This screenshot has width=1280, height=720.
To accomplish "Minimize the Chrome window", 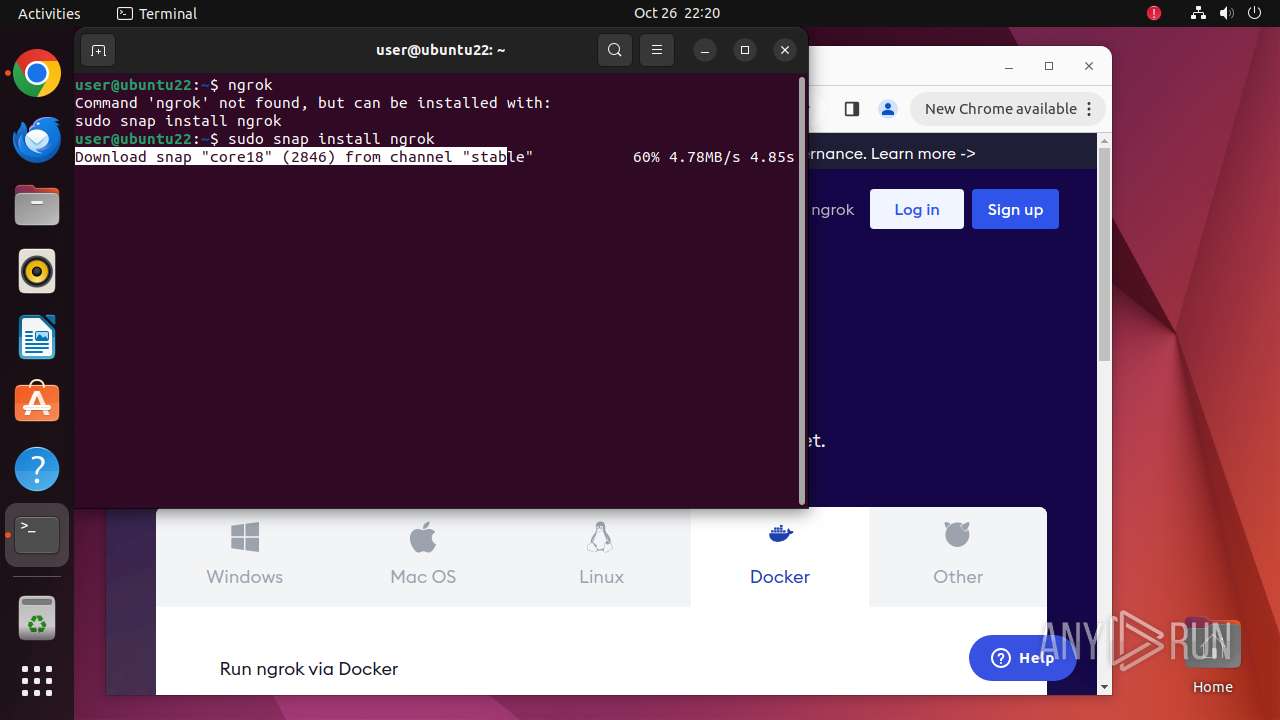I will tap(1008, 66).
